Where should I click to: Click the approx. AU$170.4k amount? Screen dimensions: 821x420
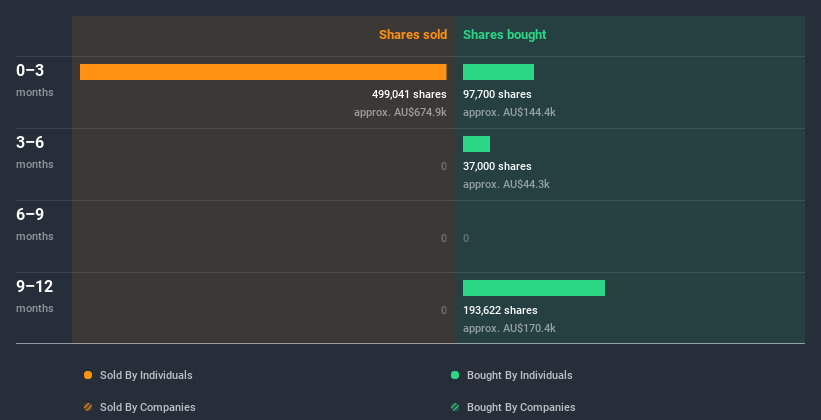pos(509,328)
